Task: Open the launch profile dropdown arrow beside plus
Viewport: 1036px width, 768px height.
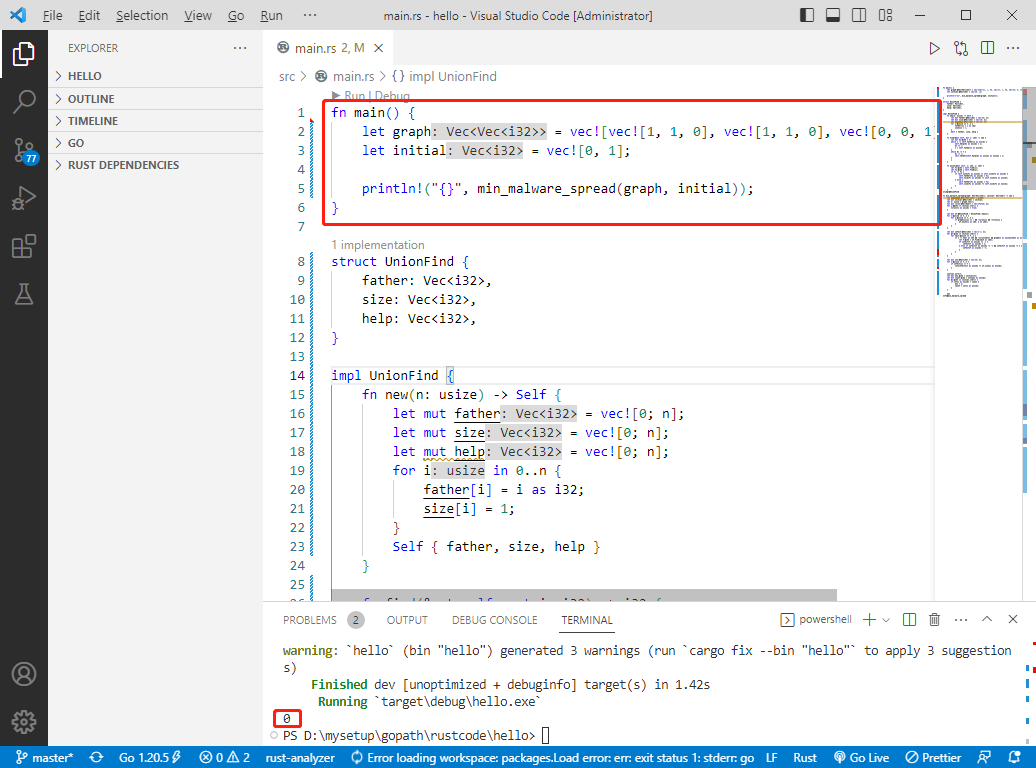Action: (886, 620)
